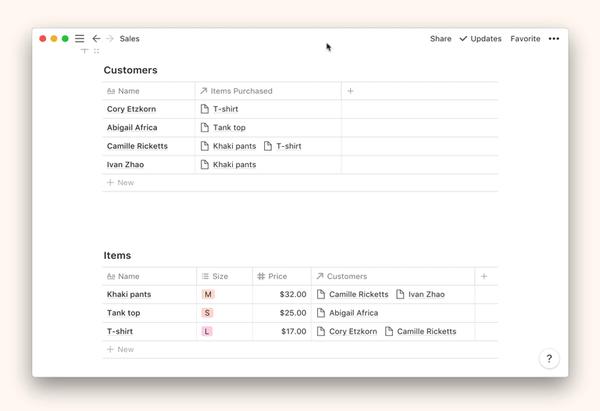The height and width of the screenshot is (411, 600).
Task: Open the Updates menu
Action: coord(480,39)
